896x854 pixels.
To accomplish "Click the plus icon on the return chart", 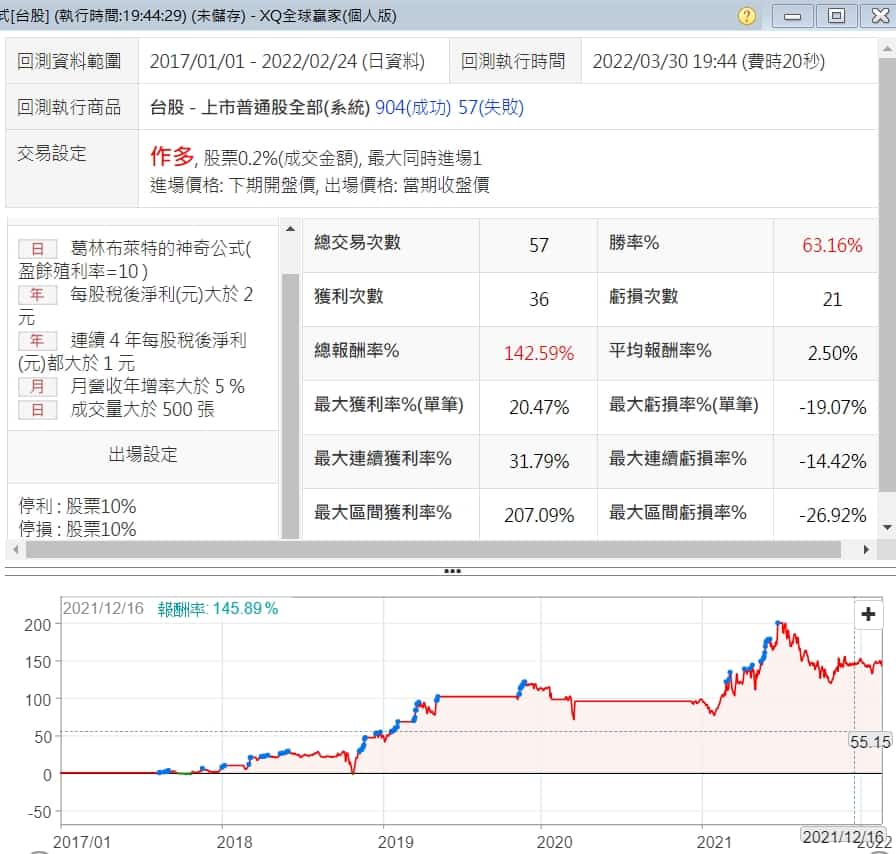I will pyautogui.click(x=868, y=614).
